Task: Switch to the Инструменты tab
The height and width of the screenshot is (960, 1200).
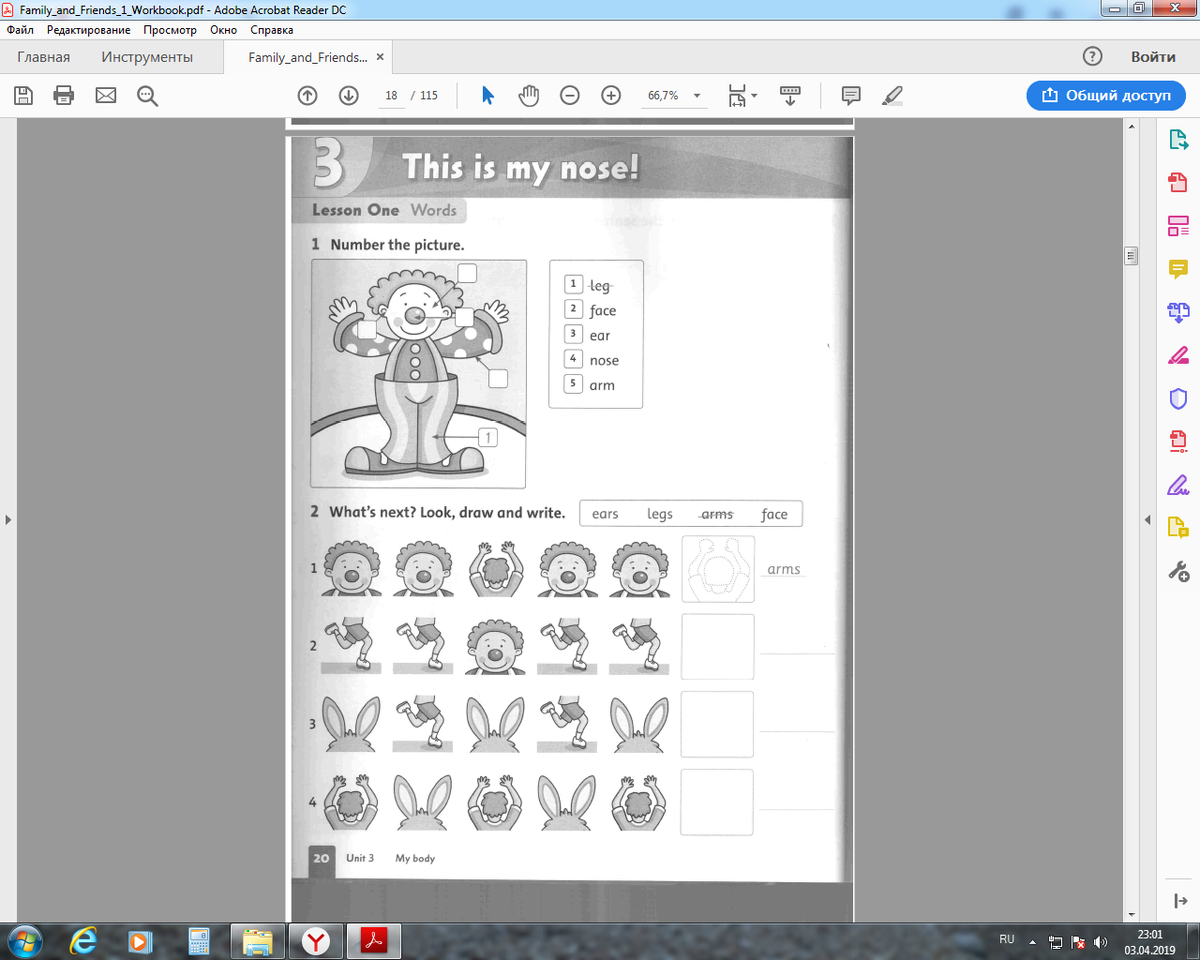Action: [147, 57]
